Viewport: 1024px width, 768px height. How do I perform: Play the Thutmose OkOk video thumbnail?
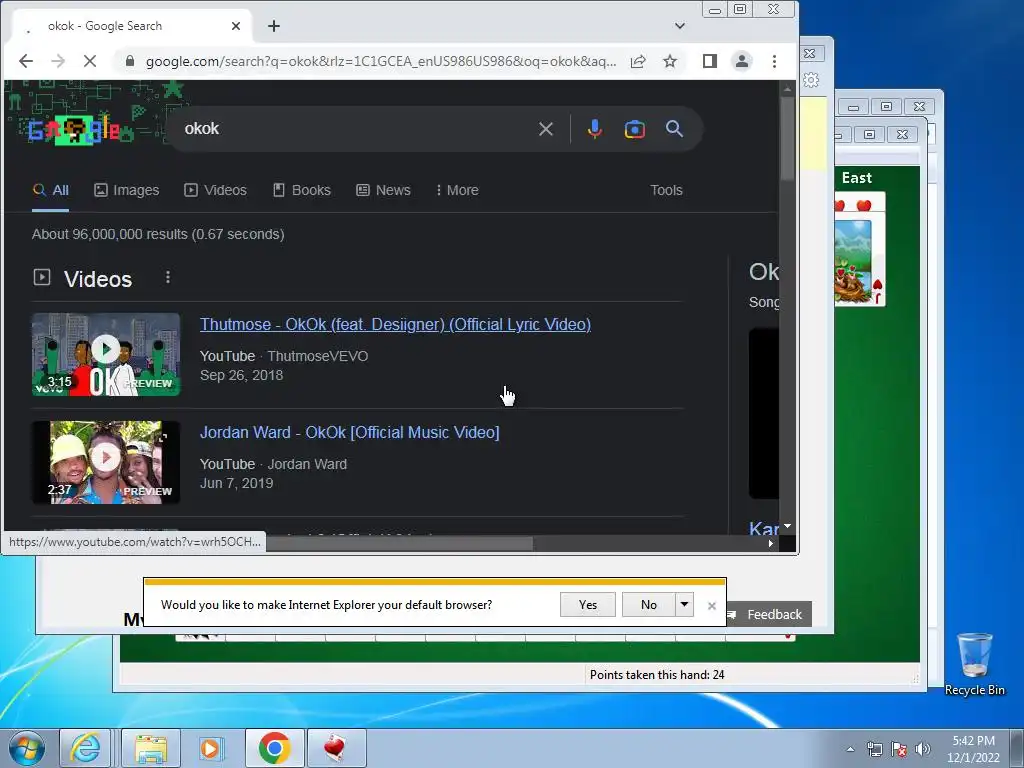106,355
